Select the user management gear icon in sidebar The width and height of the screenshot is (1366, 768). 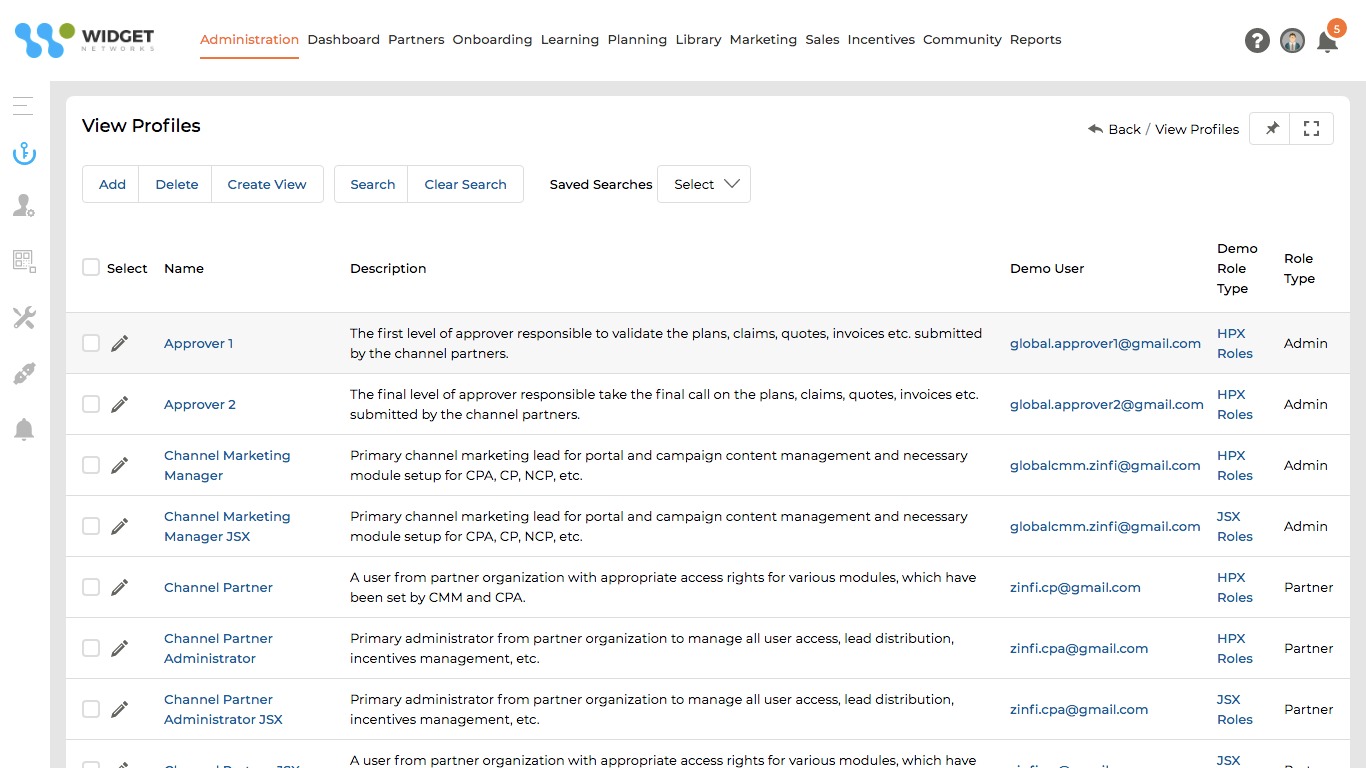coord(23,205)
